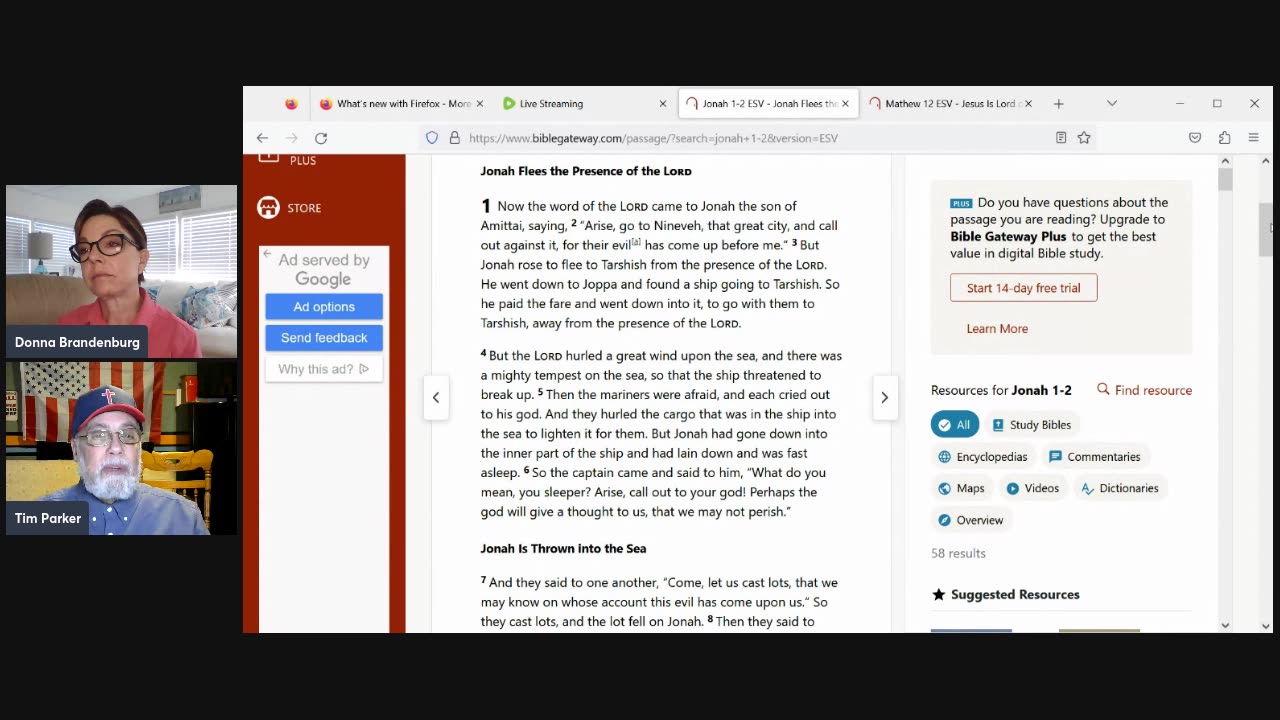This screenshot has height=720, width=1280.
Task: Open the Bible Gateway Store icon
Action: 268,207
